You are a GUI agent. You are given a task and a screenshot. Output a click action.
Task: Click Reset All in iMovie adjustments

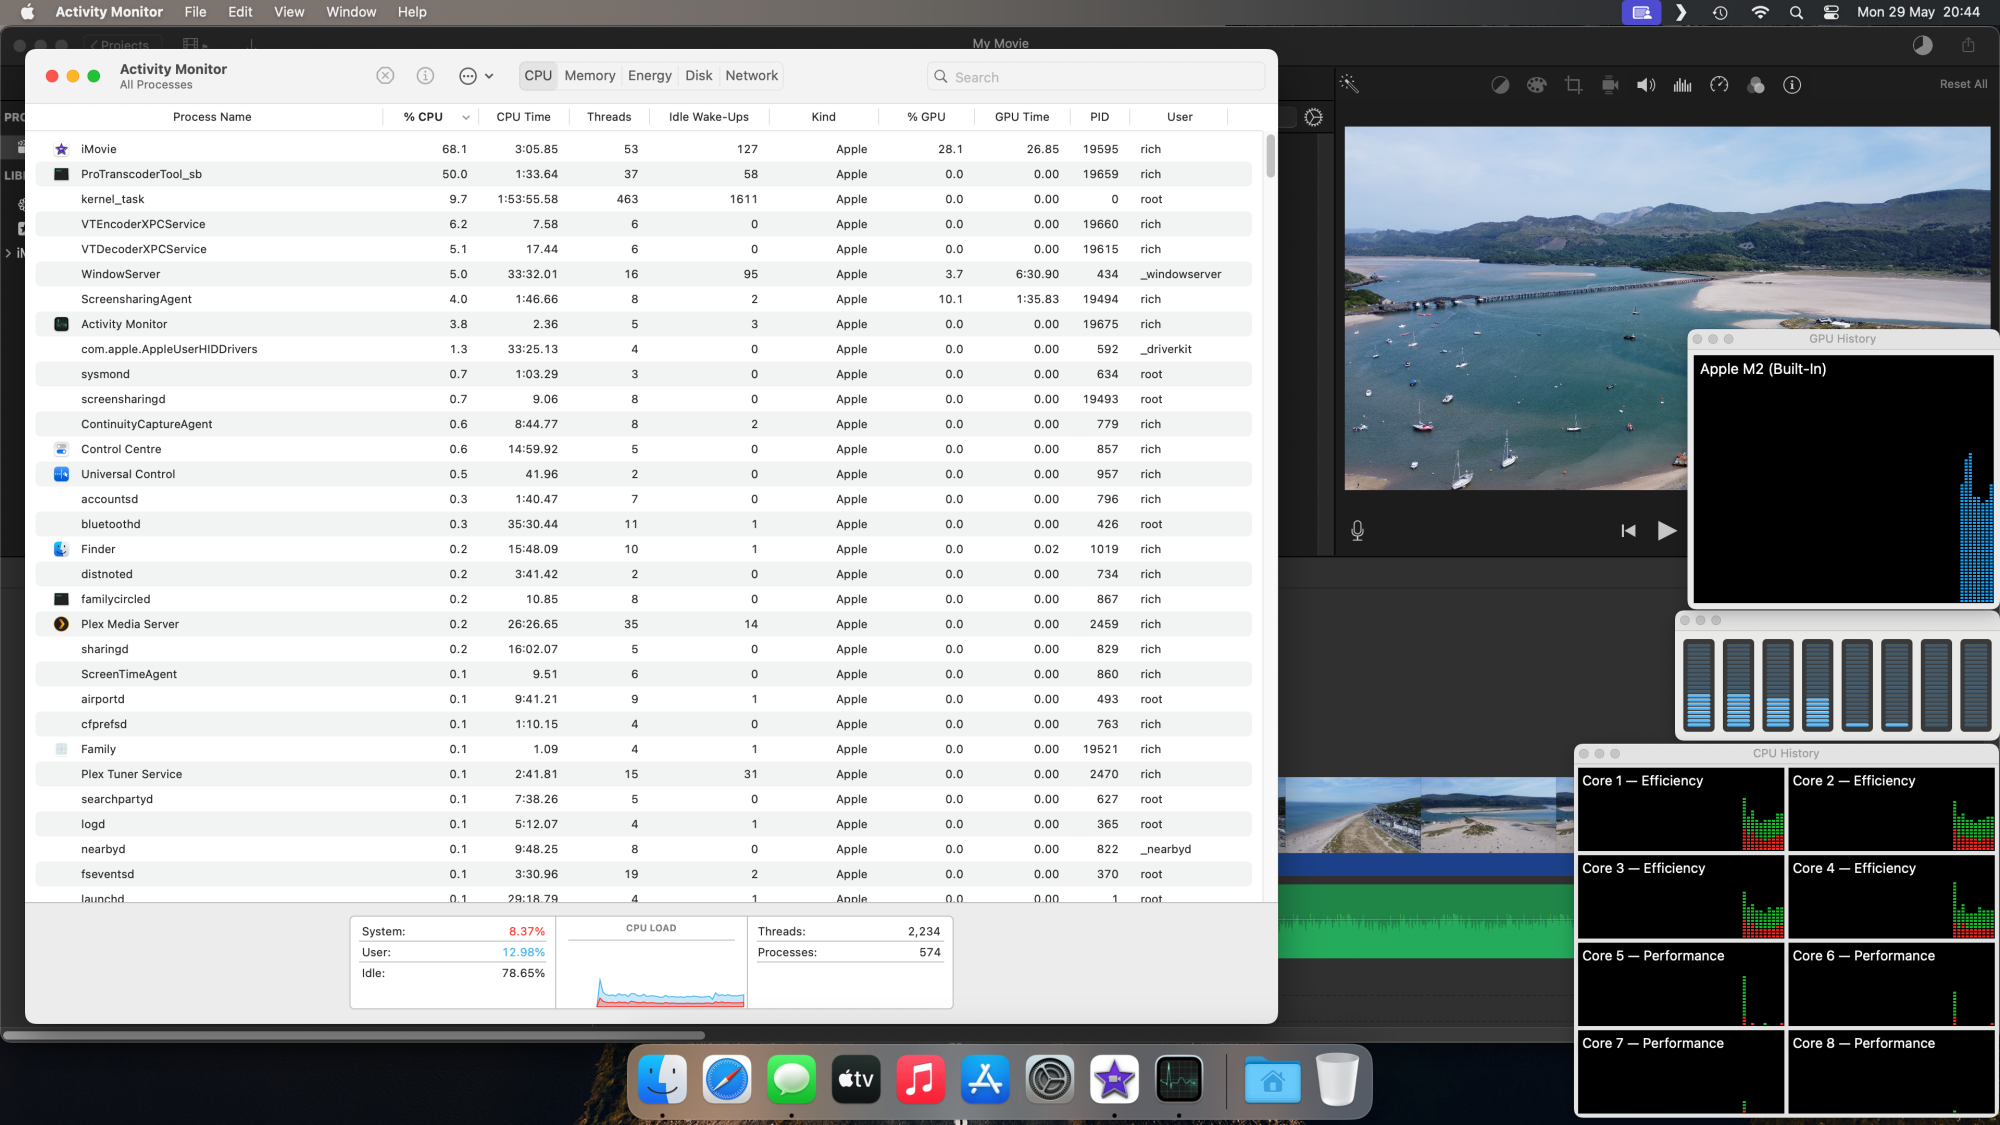[1962, 84]
